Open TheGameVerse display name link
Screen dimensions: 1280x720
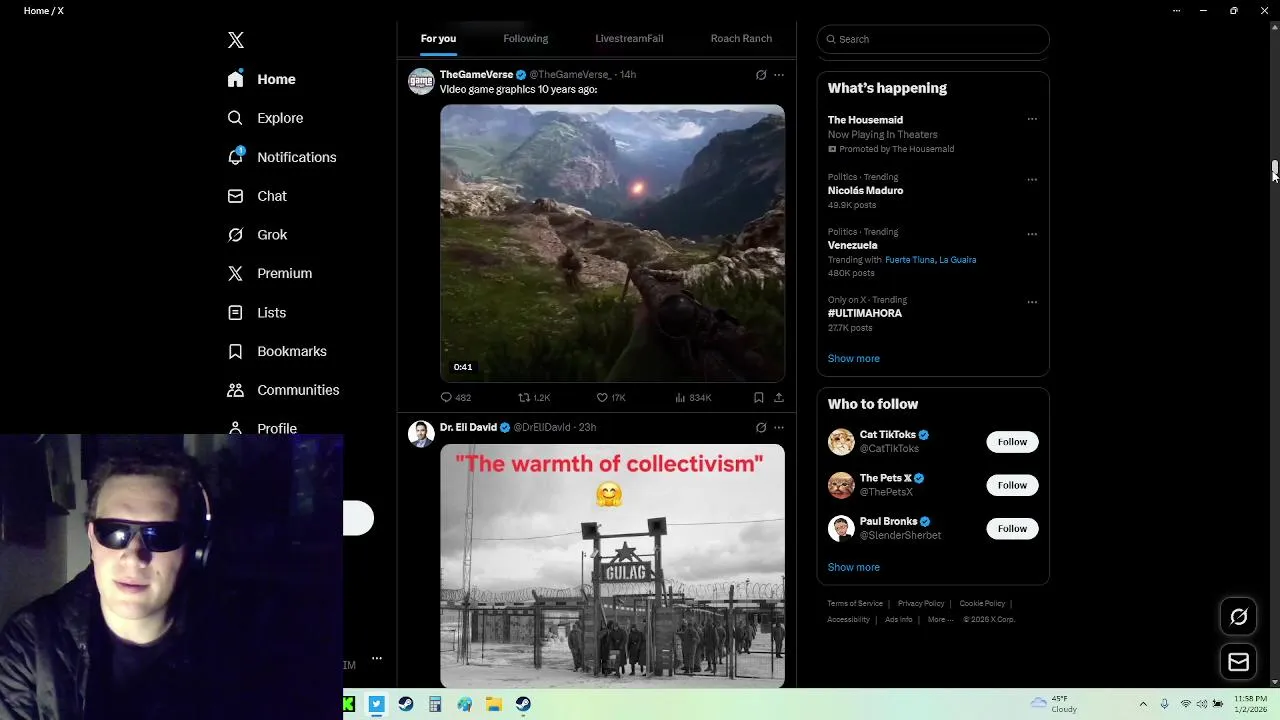coord(476,74)
